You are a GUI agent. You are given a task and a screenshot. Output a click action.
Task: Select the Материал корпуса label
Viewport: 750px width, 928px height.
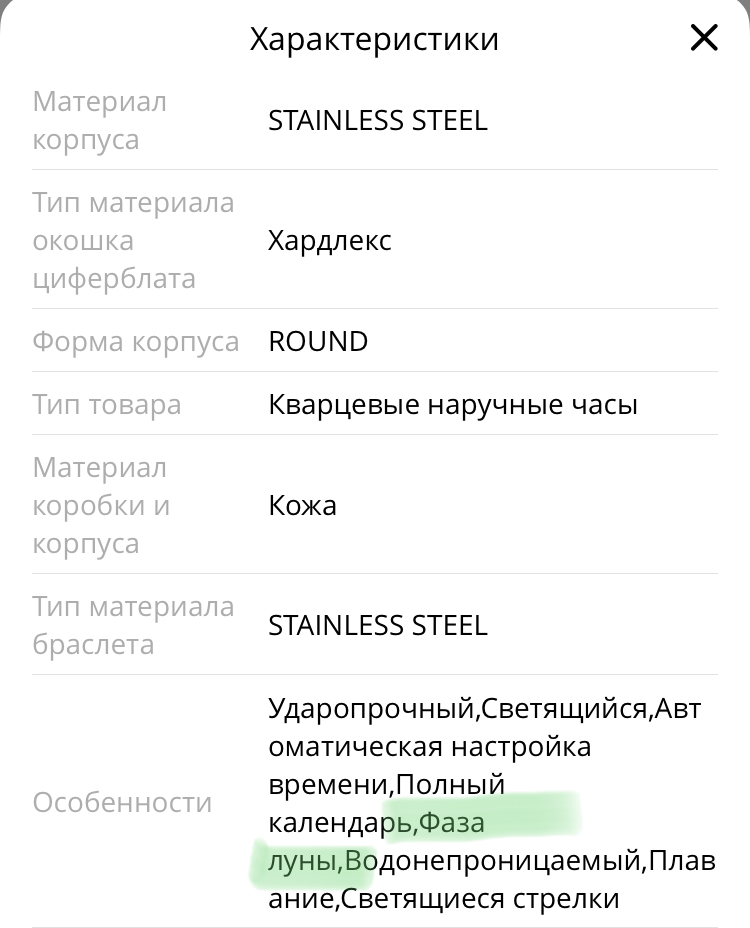pos(100,120)
